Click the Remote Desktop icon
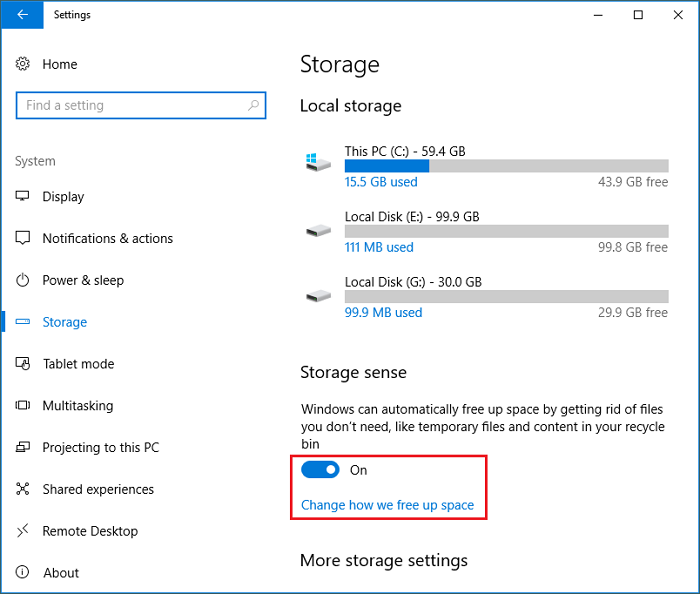This screenshot has width=700, height=594. (x=23, y=531)
